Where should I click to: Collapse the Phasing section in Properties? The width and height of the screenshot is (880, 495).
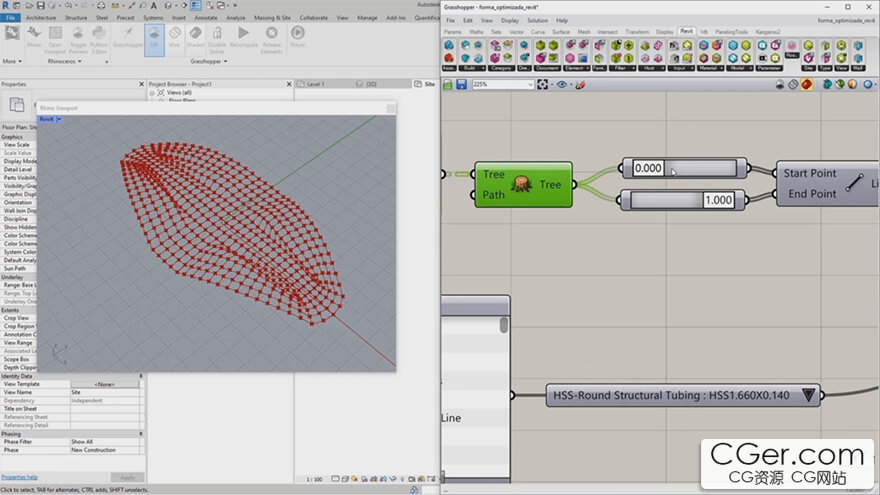coord(141,434)
